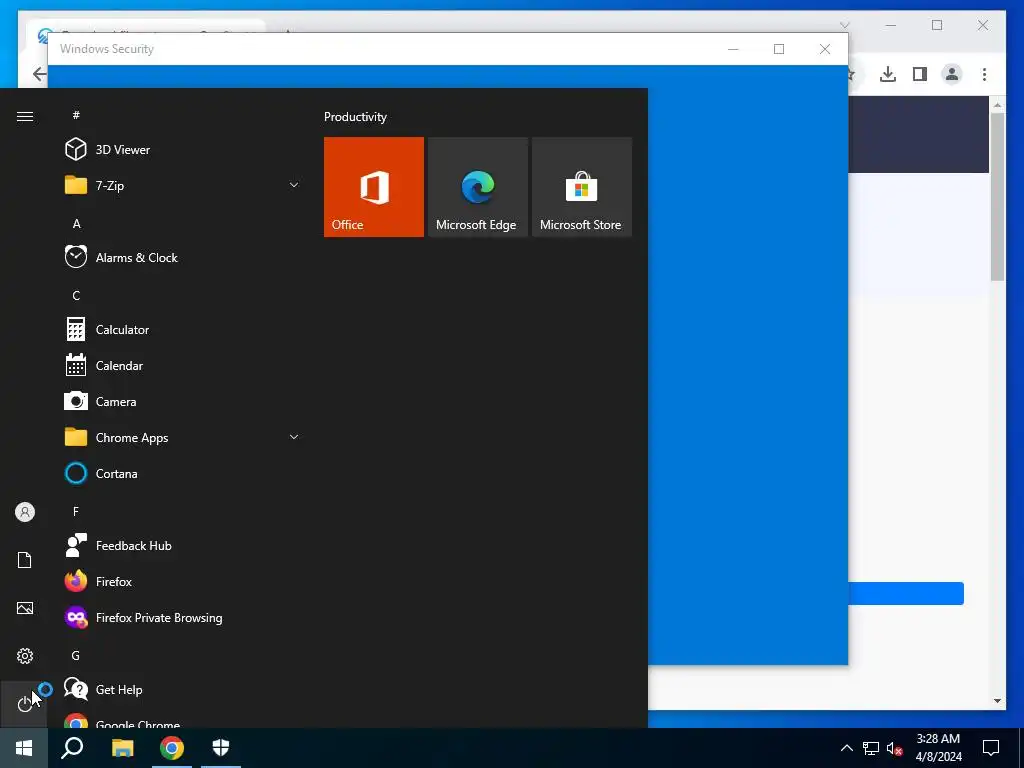Jump to the letter G section header

coord(76,656)
